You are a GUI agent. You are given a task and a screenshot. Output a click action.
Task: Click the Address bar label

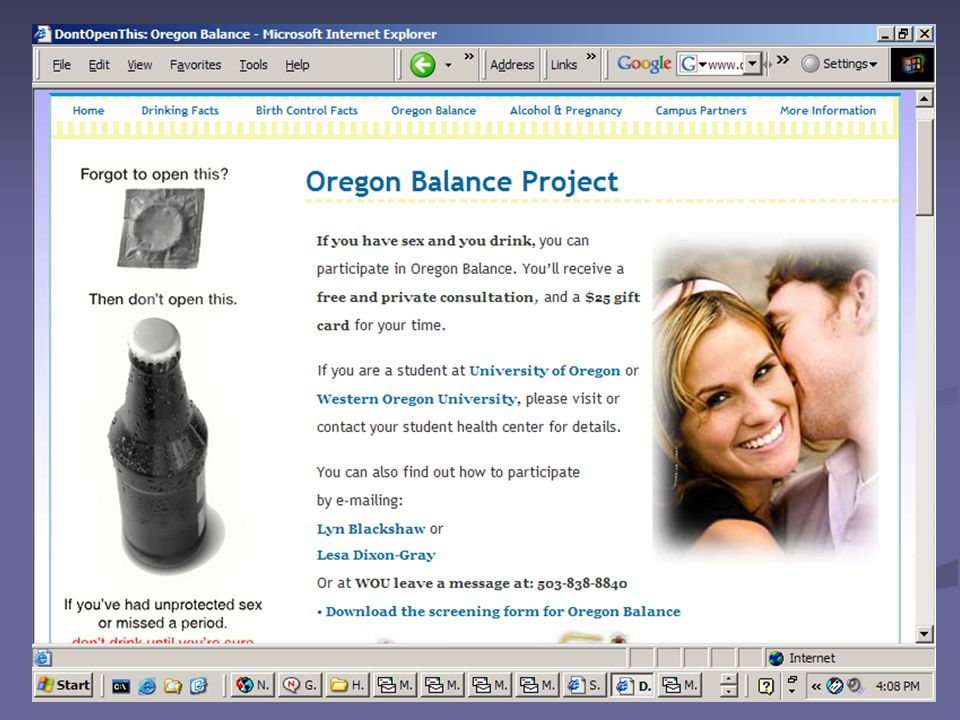tap(512, 65)
